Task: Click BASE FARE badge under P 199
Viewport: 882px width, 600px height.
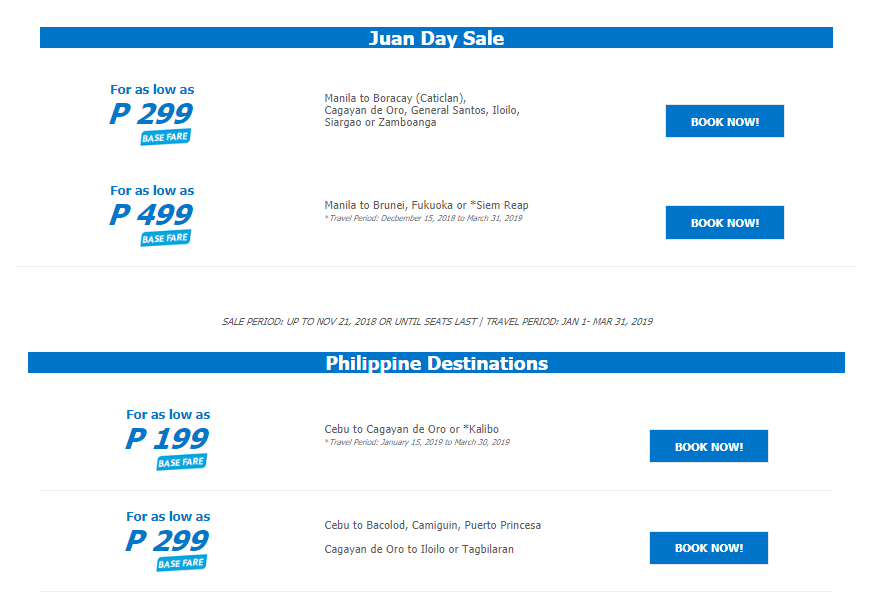Action: 181,462
